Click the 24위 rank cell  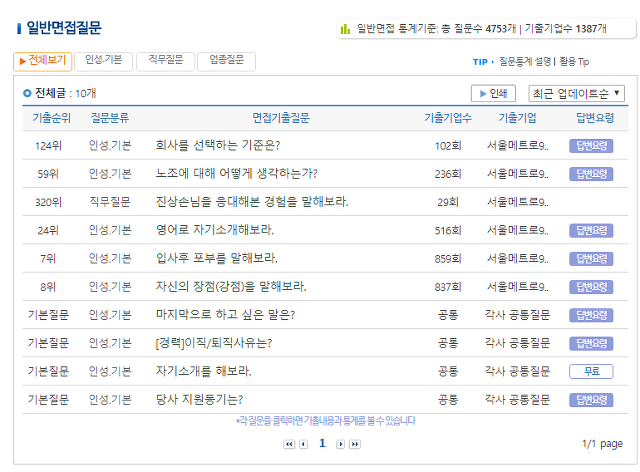pyautogui.click(x=48, y=230)
